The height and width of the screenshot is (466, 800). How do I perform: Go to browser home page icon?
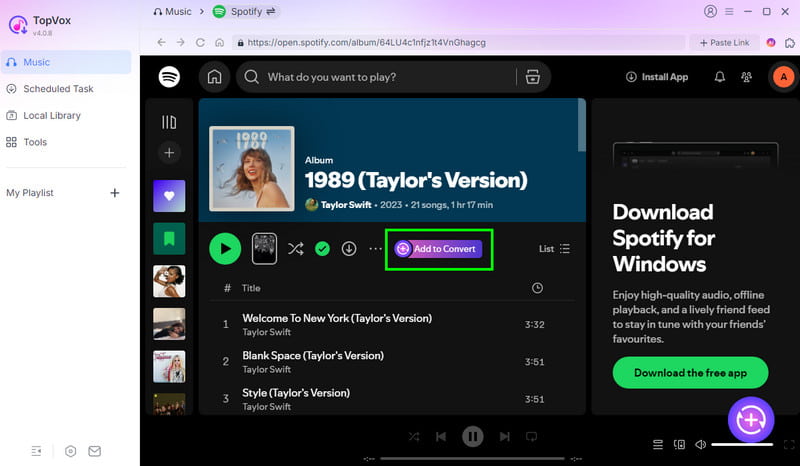coord(219,42)
